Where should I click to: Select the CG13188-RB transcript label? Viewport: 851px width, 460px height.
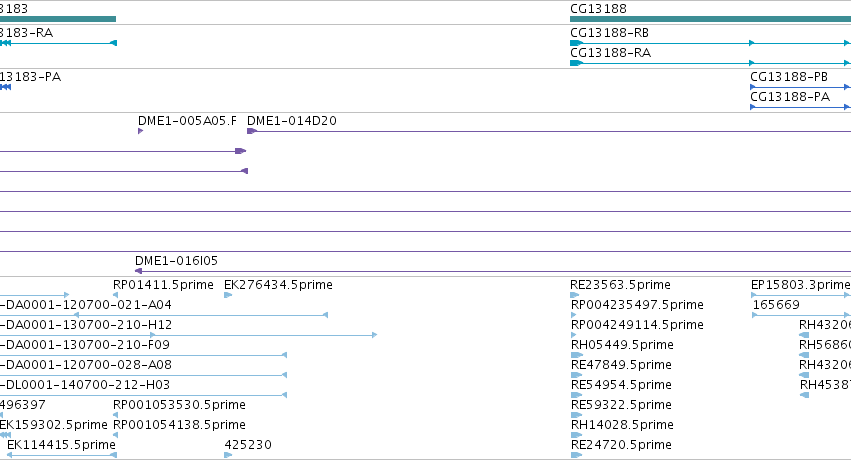click(609, 33)
